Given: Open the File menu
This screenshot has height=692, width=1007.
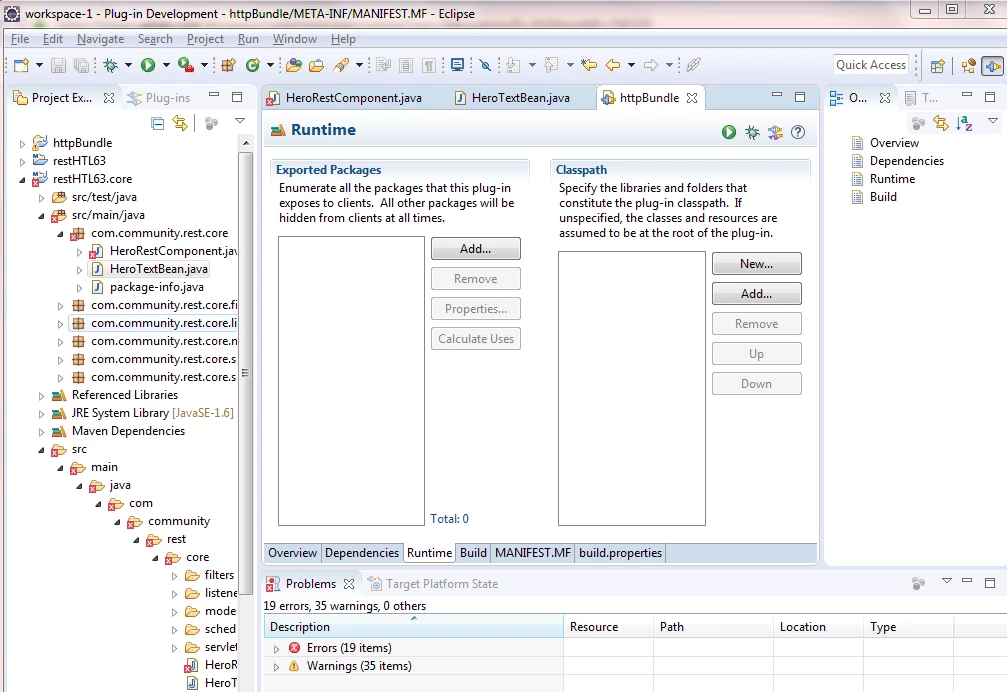Looking at the screenshot, I should (20, 39).
